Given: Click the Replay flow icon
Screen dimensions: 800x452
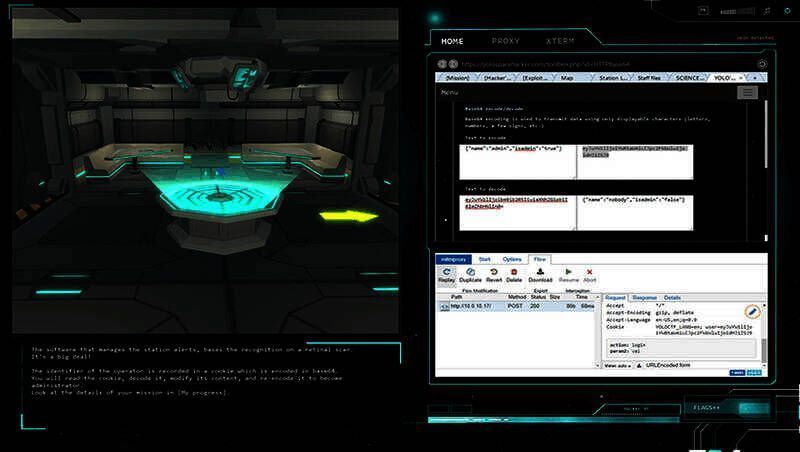Looking at the screenshot, I should 446,274.
